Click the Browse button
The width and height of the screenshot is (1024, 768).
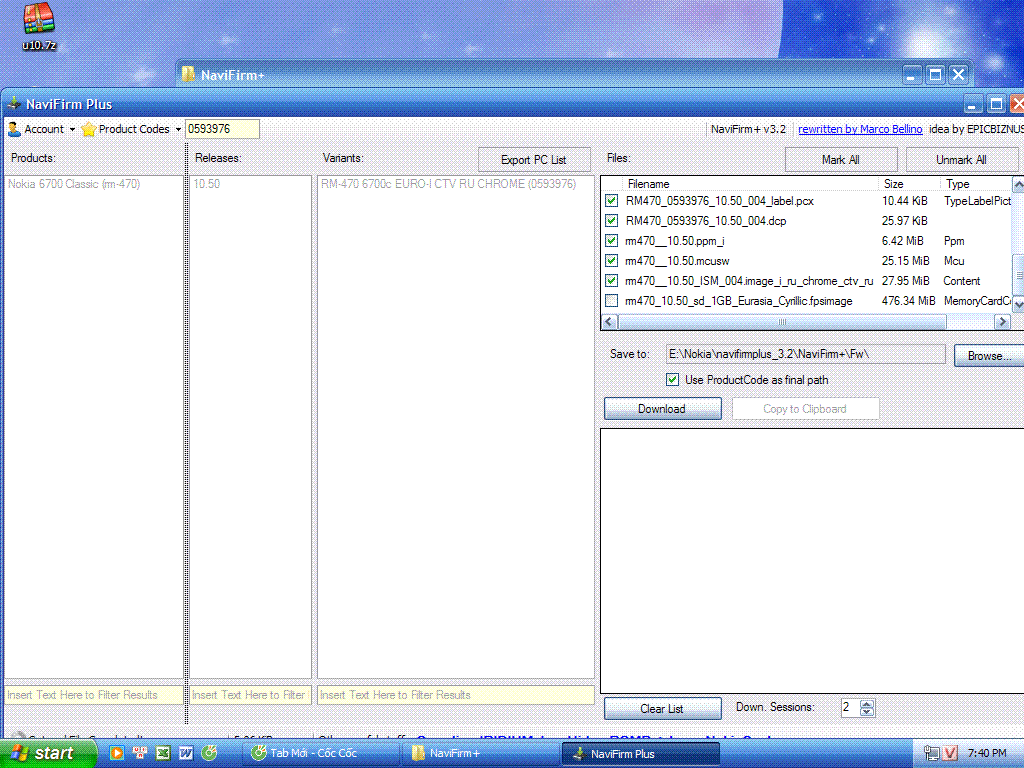(x=989, y=355)
